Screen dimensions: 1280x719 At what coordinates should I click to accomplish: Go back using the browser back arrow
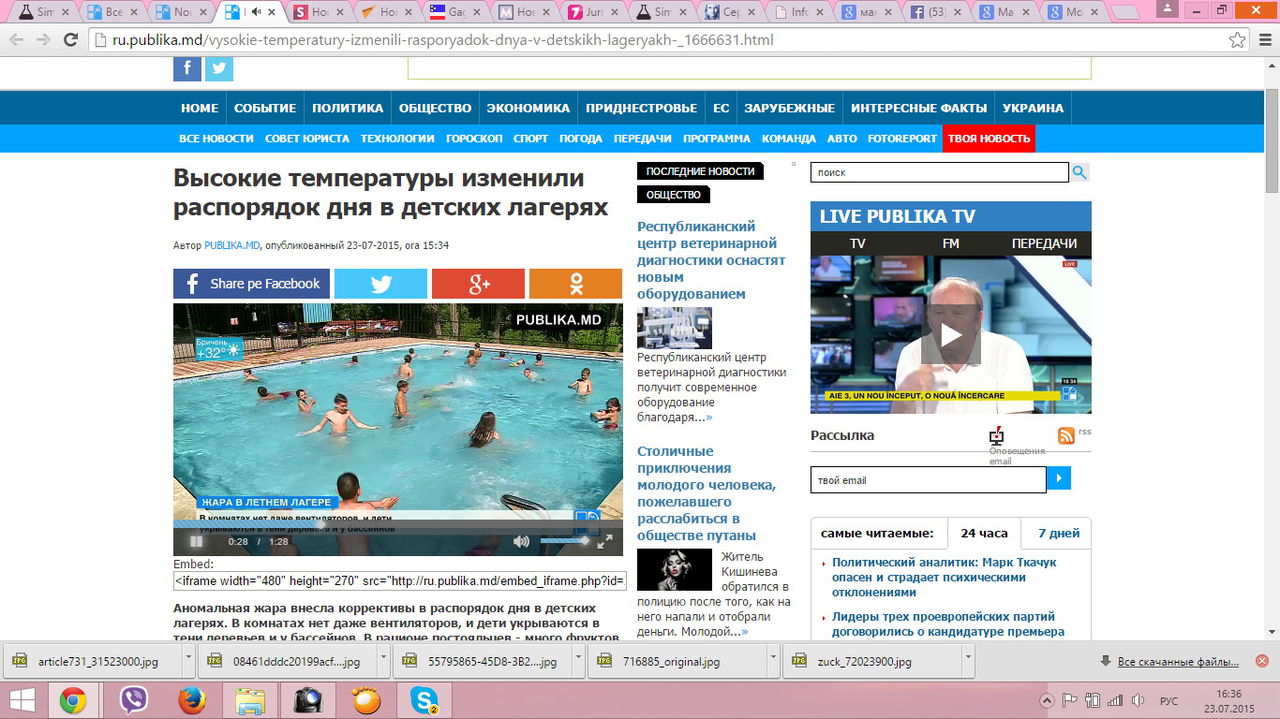(16, 41)
